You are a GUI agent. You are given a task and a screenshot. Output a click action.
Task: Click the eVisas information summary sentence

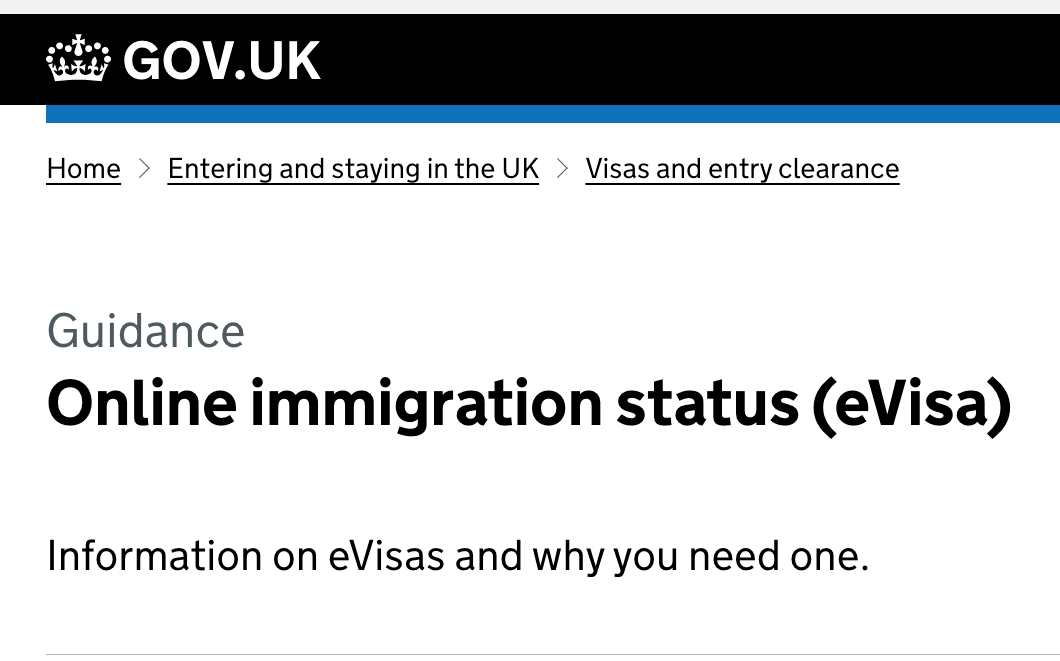(458, 557)
